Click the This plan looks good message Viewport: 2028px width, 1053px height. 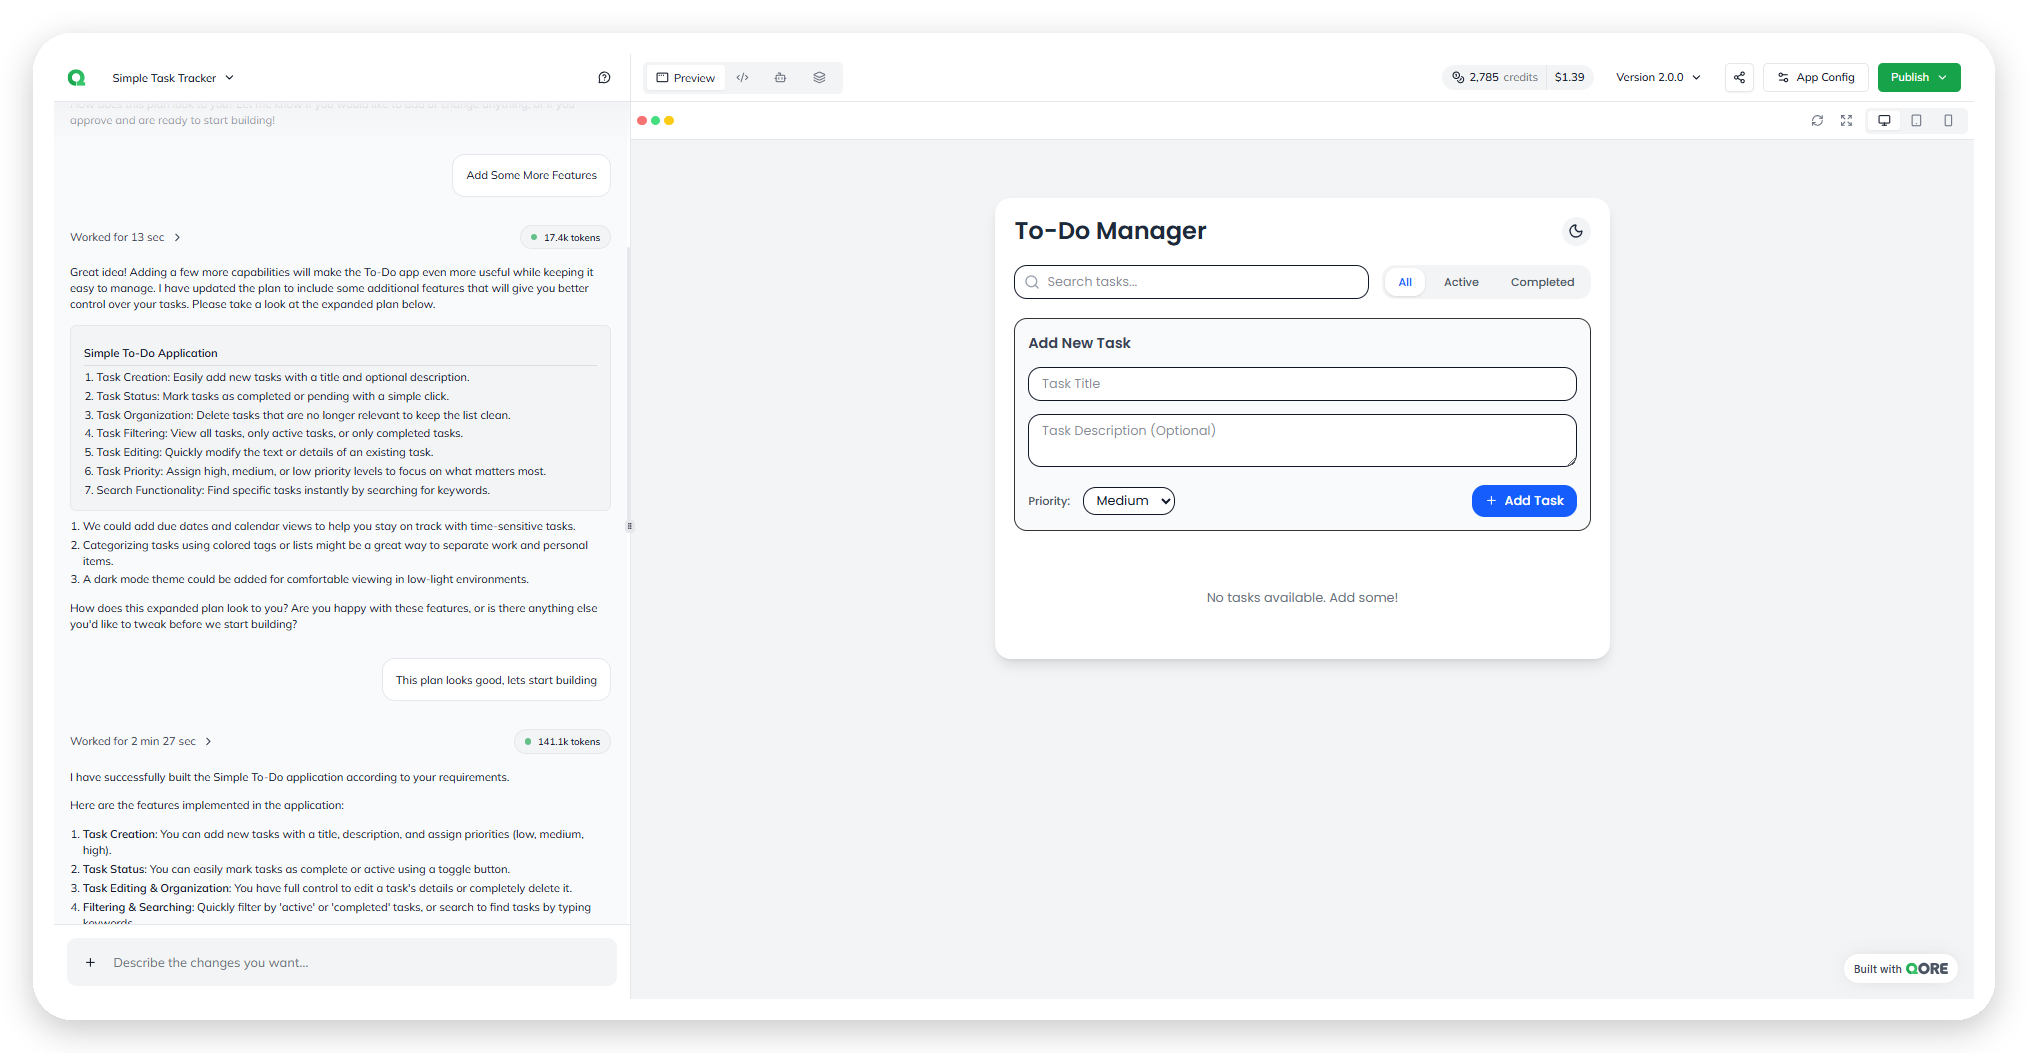pos(496,680)
